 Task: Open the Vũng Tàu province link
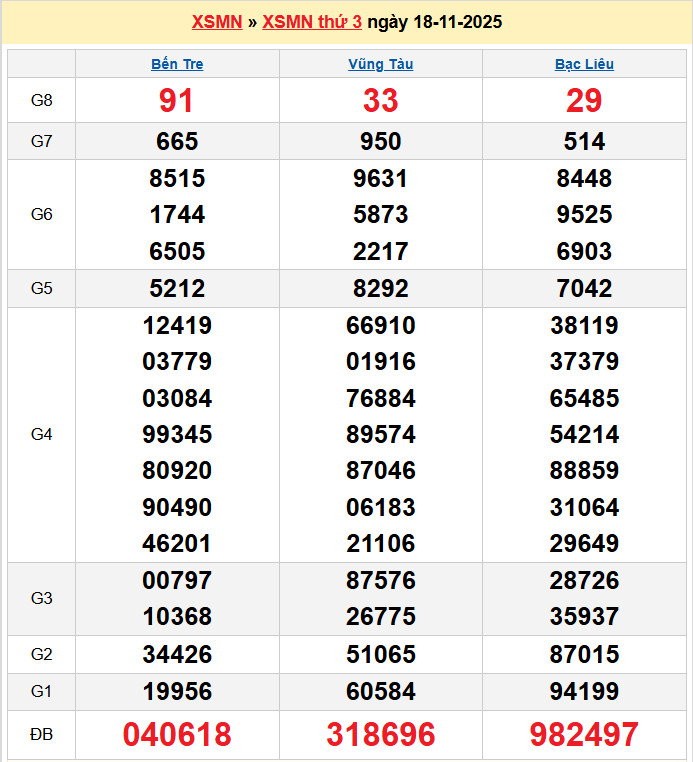[x=380, y=64]
